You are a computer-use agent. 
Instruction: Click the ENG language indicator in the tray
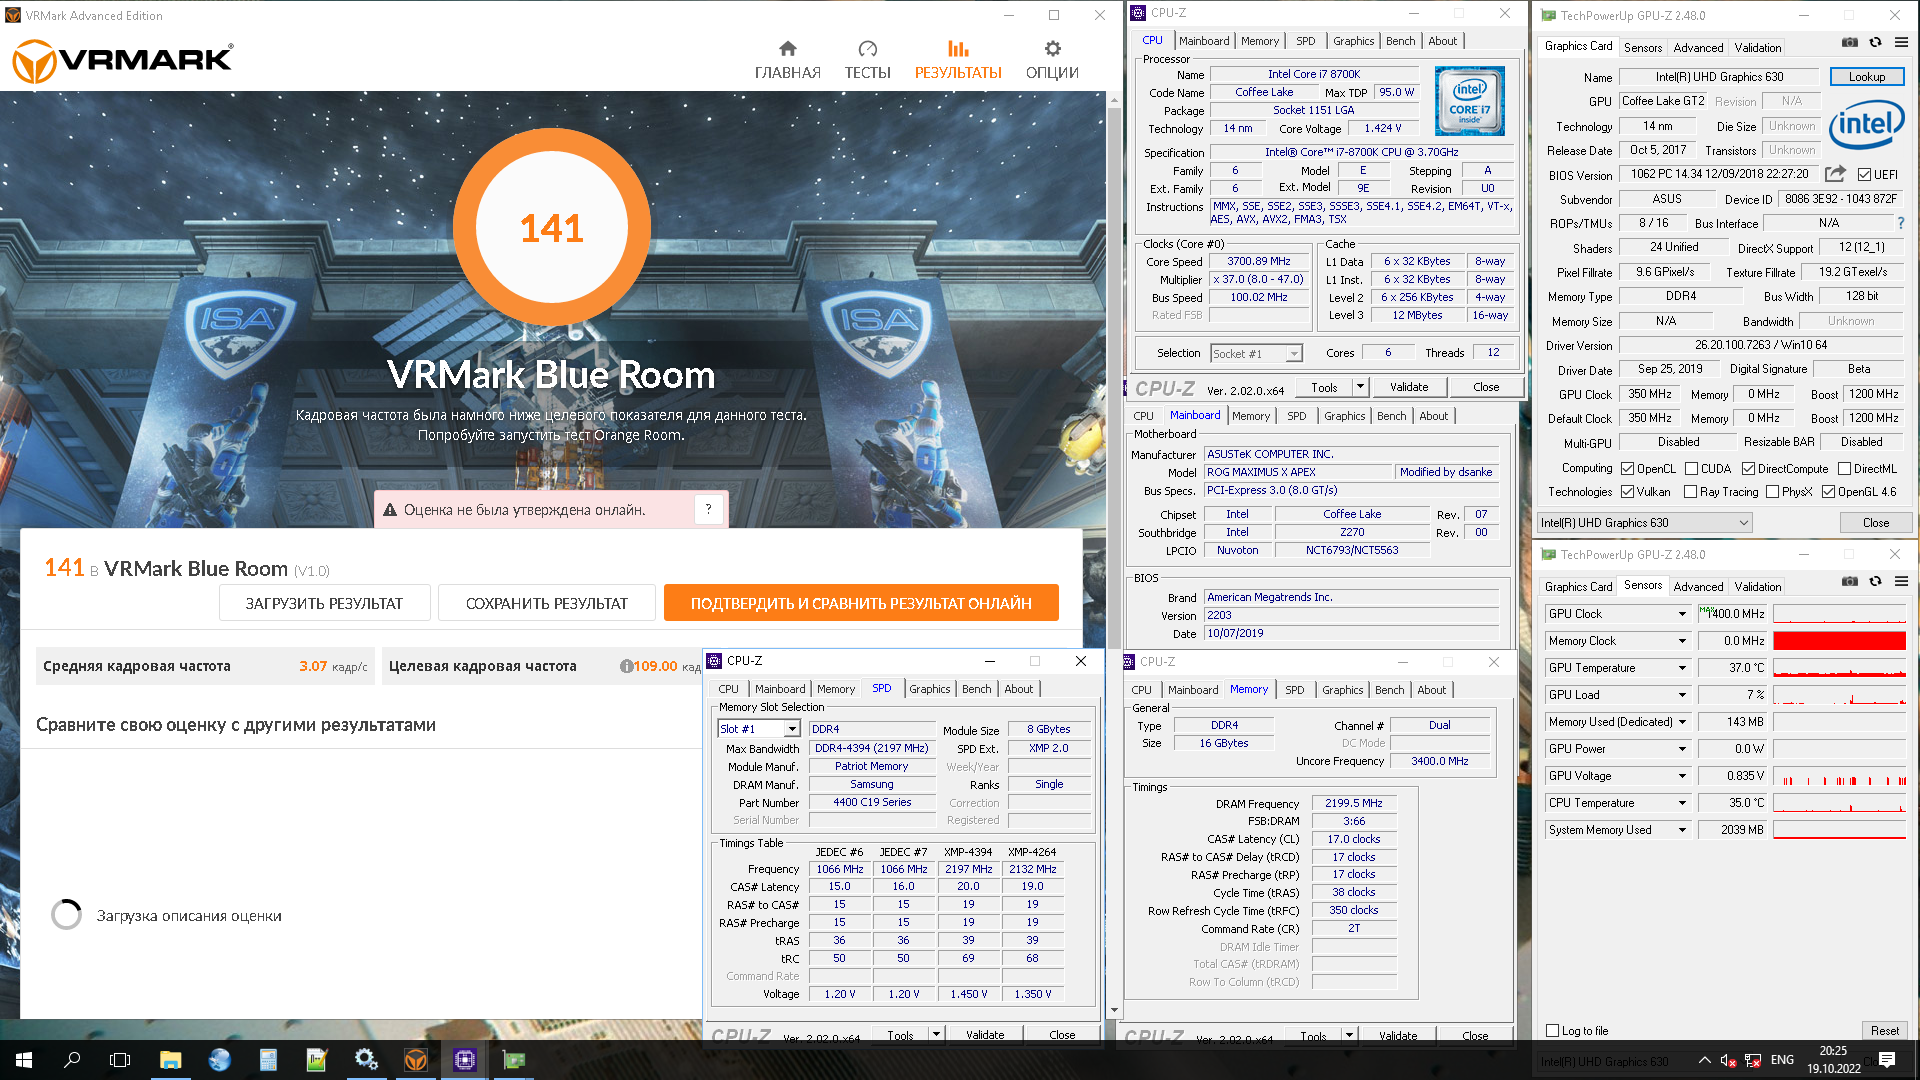[x=1782, y=1060]
